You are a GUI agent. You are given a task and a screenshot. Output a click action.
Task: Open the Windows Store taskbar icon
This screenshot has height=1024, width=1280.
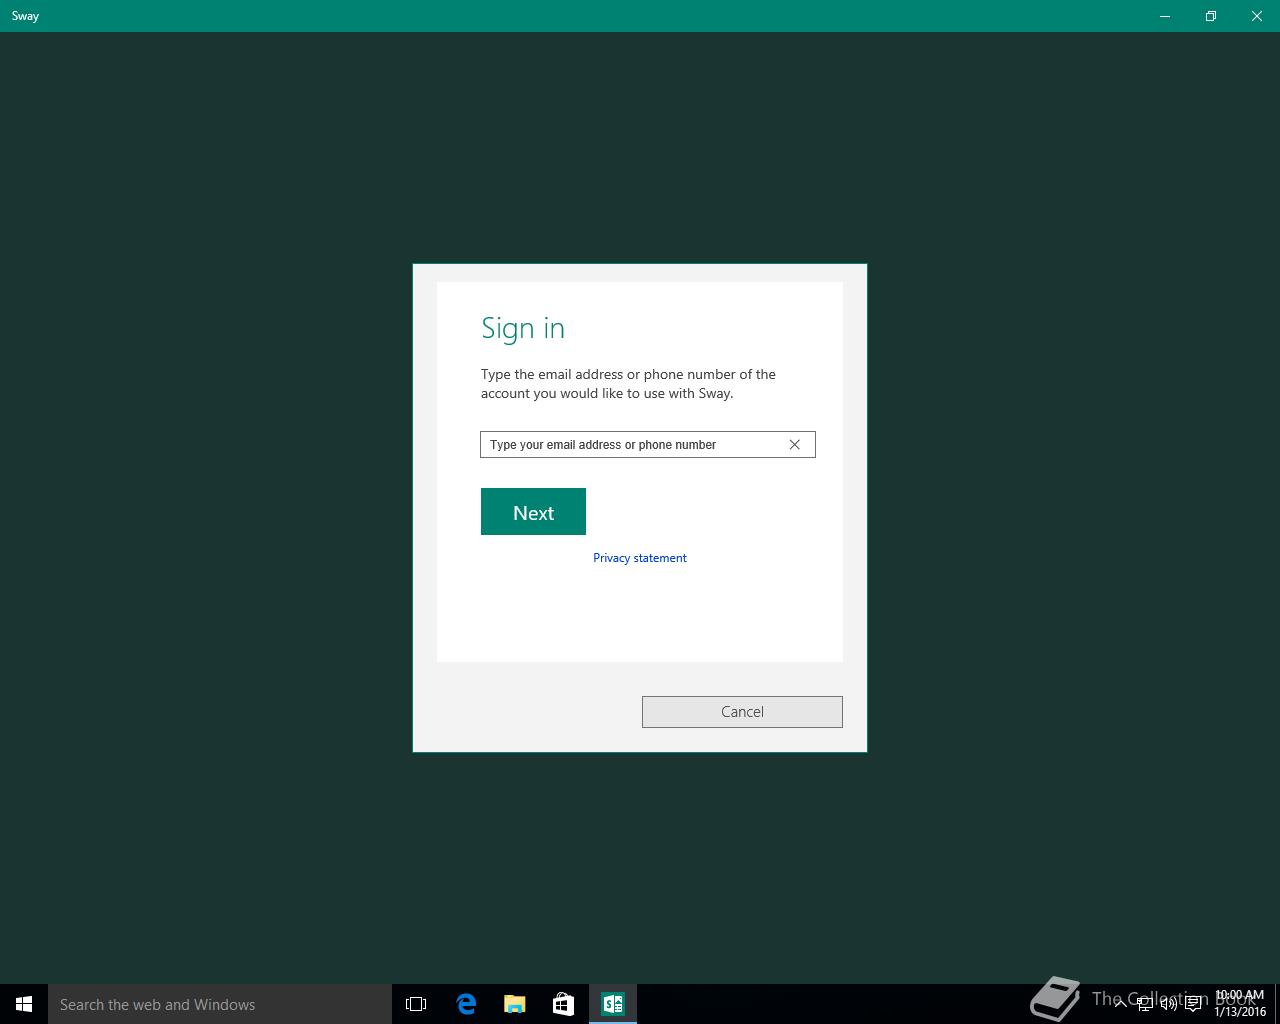[564, 1004]
